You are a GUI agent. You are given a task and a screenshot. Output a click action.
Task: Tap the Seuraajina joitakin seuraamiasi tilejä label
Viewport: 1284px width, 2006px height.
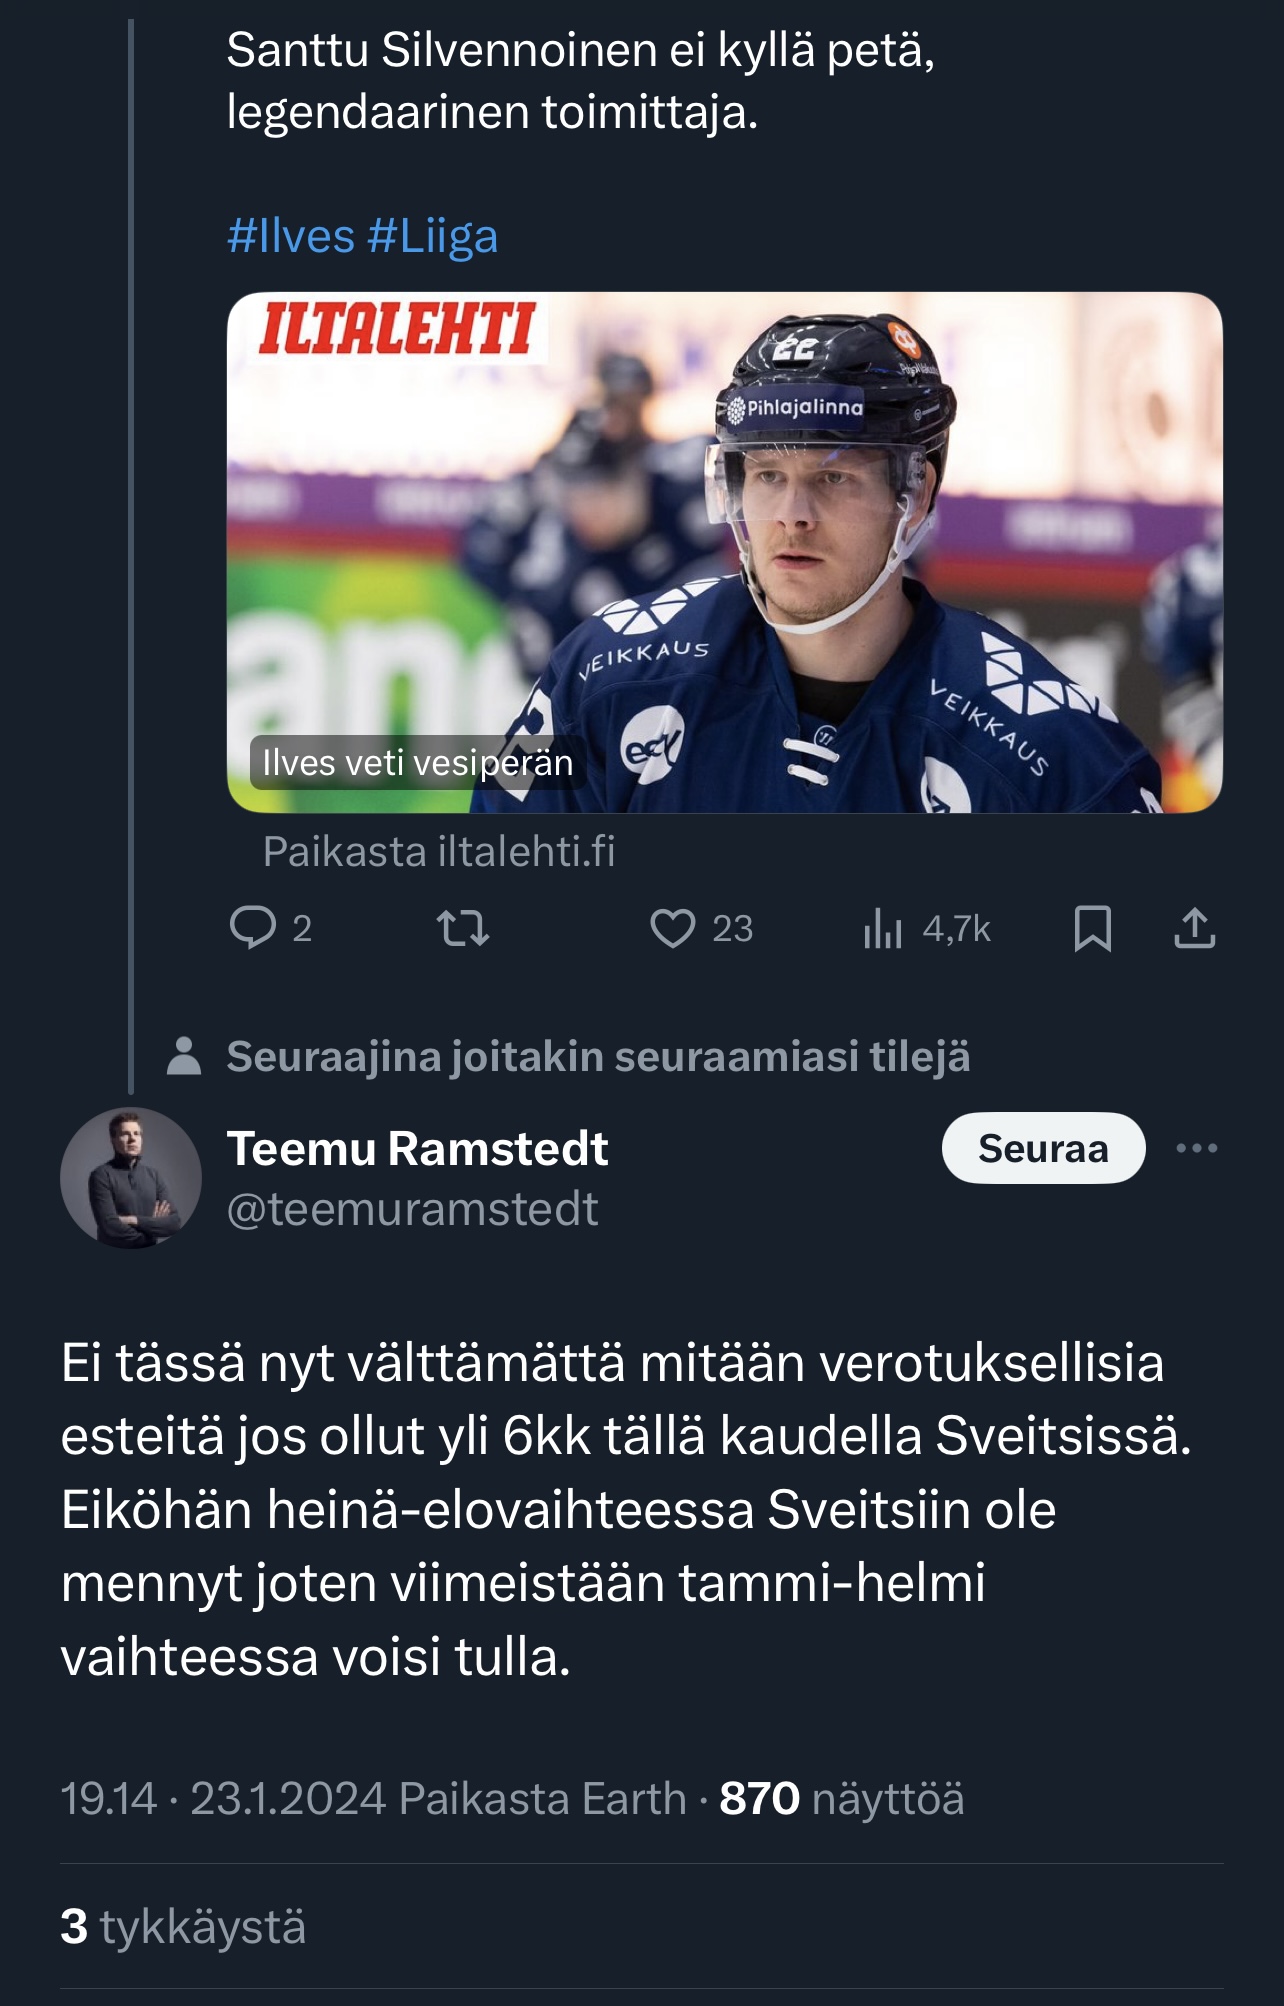[x=597, y=1057]
